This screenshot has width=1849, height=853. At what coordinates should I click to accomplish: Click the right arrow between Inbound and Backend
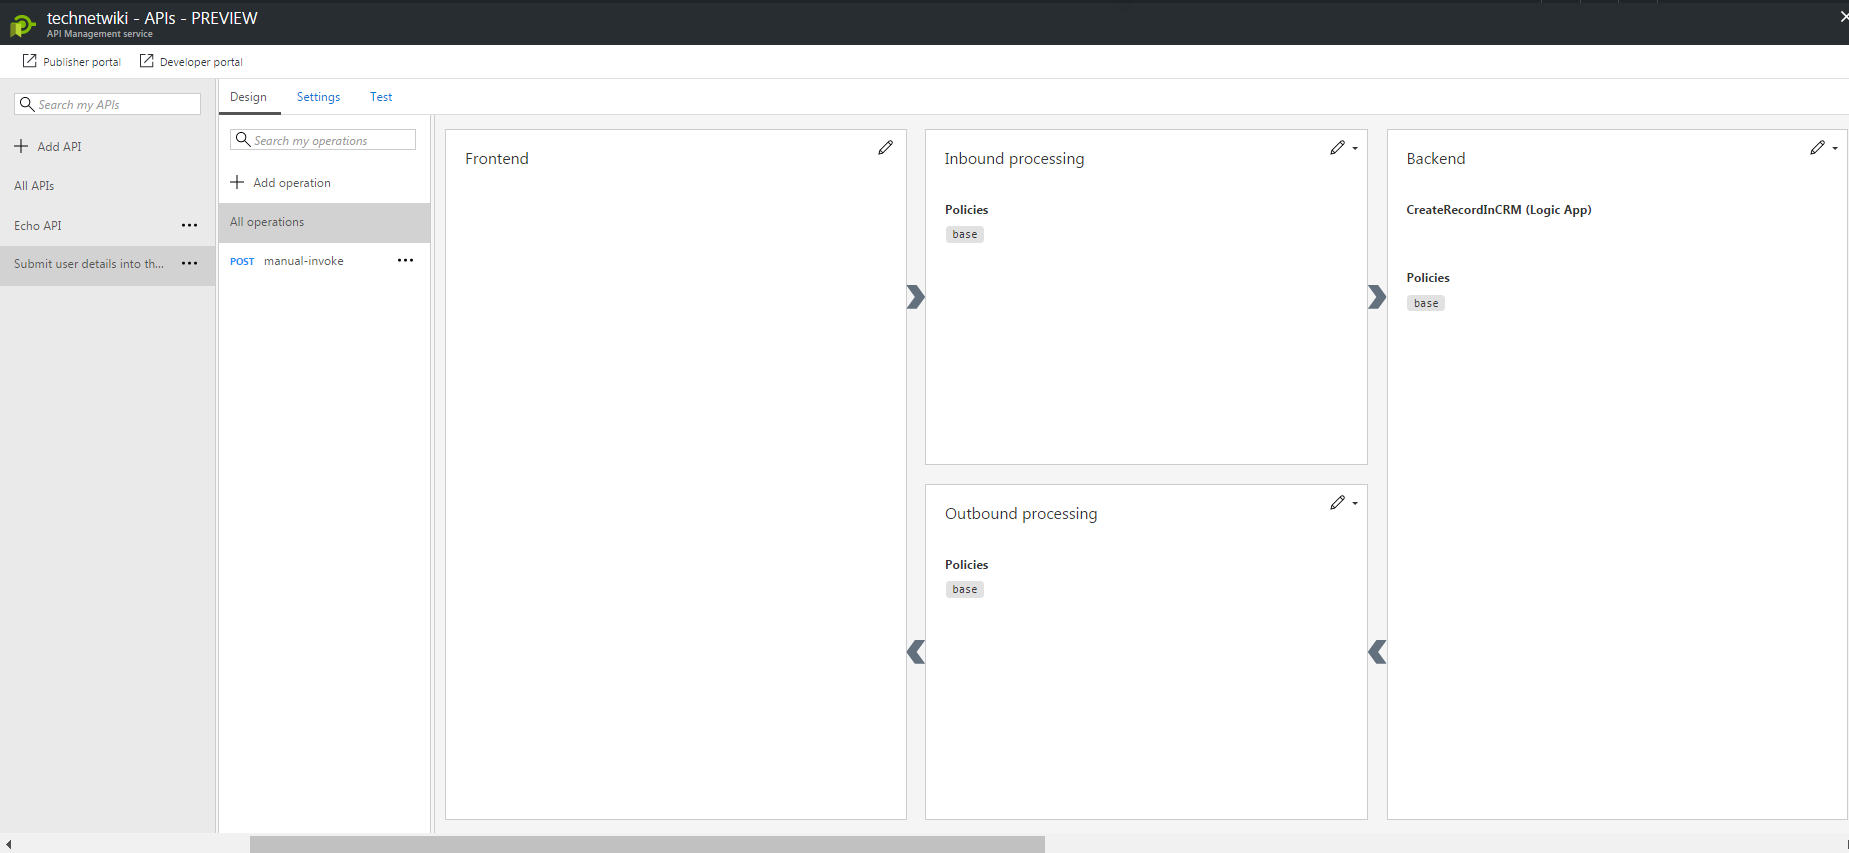pyautogui.click(x=1377, y=297)
